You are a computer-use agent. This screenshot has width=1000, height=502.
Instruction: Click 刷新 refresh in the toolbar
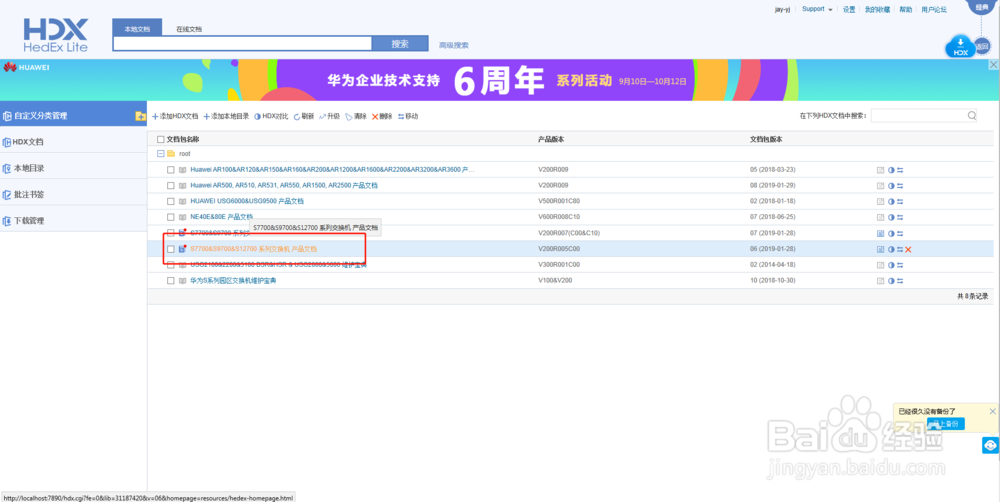pyautogui.click(x=304, y=117)
